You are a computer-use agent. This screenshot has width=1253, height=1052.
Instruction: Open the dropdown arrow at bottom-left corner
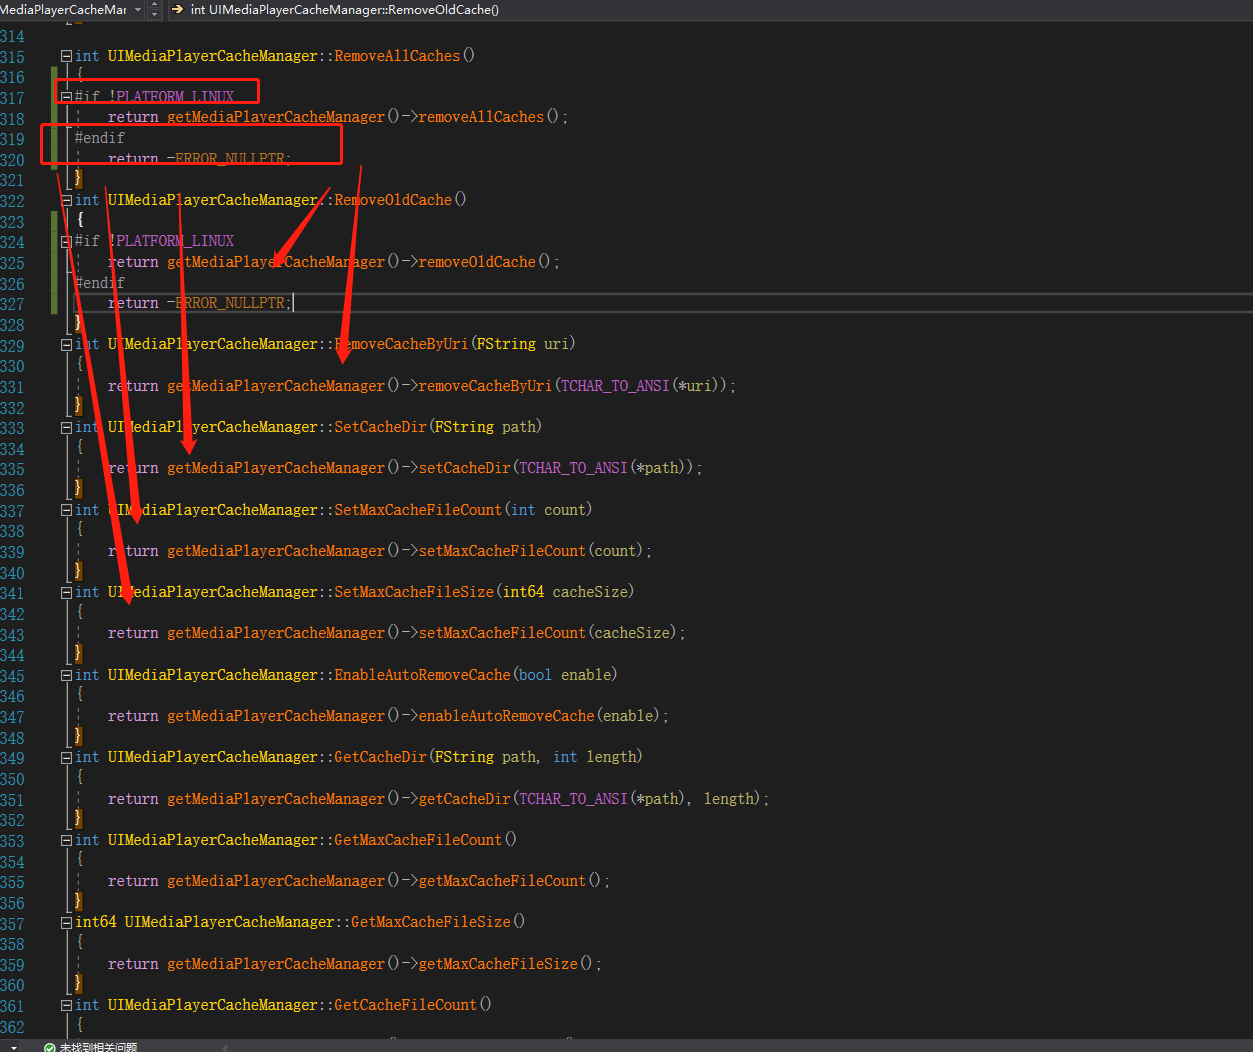pos(13,1046)
